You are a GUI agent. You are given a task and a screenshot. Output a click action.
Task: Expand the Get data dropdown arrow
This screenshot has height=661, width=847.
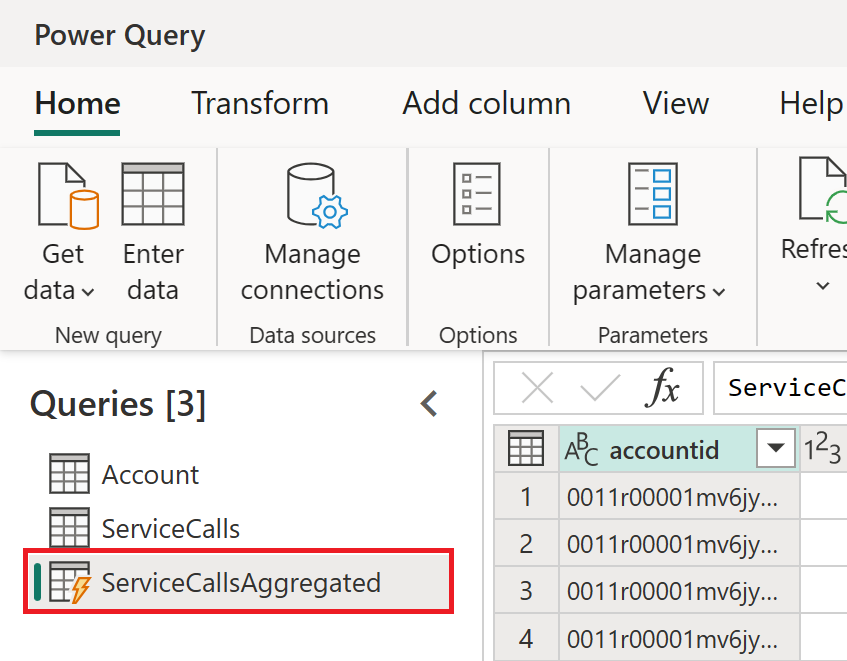[x=88, y=292]
